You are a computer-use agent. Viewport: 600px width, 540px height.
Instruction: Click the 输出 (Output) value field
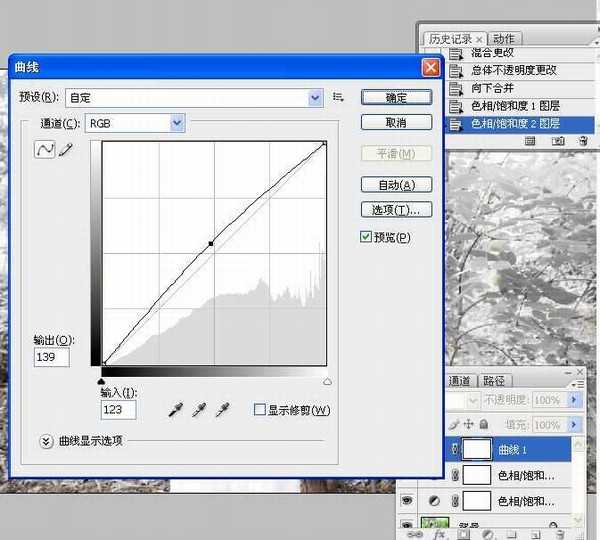coord(51,357)
